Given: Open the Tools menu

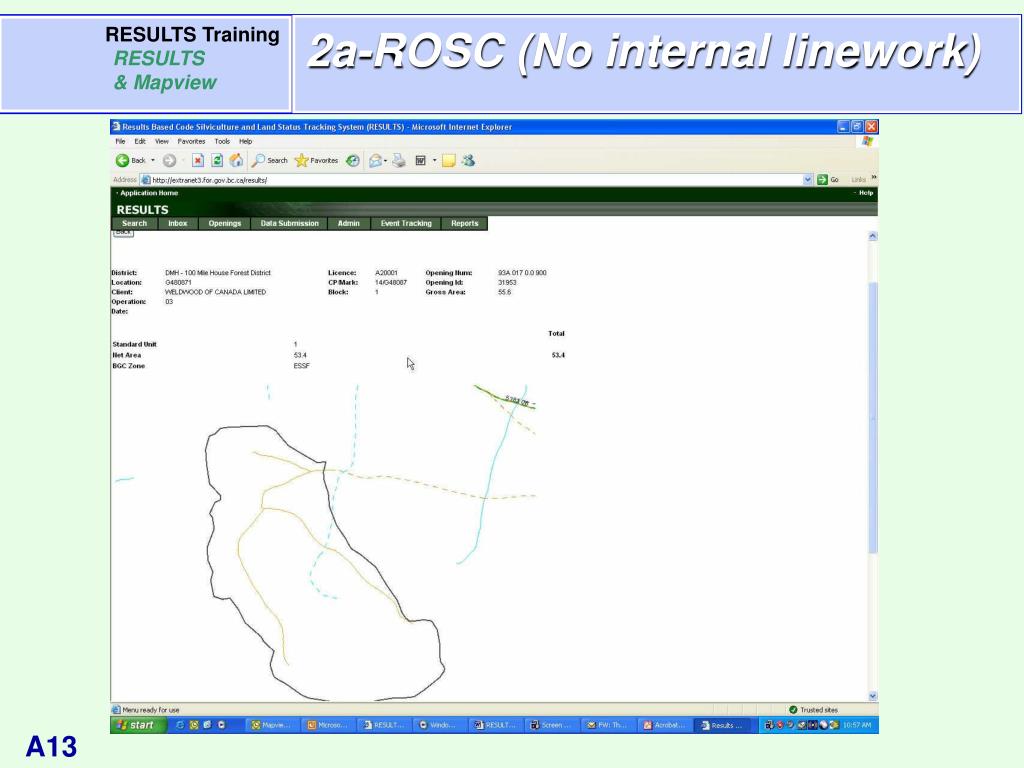Looking at the screenshot, I should [222, 142].
